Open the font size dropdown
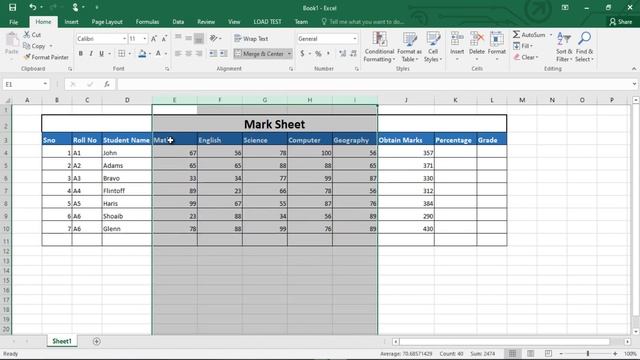 click(x=144, y=39)
